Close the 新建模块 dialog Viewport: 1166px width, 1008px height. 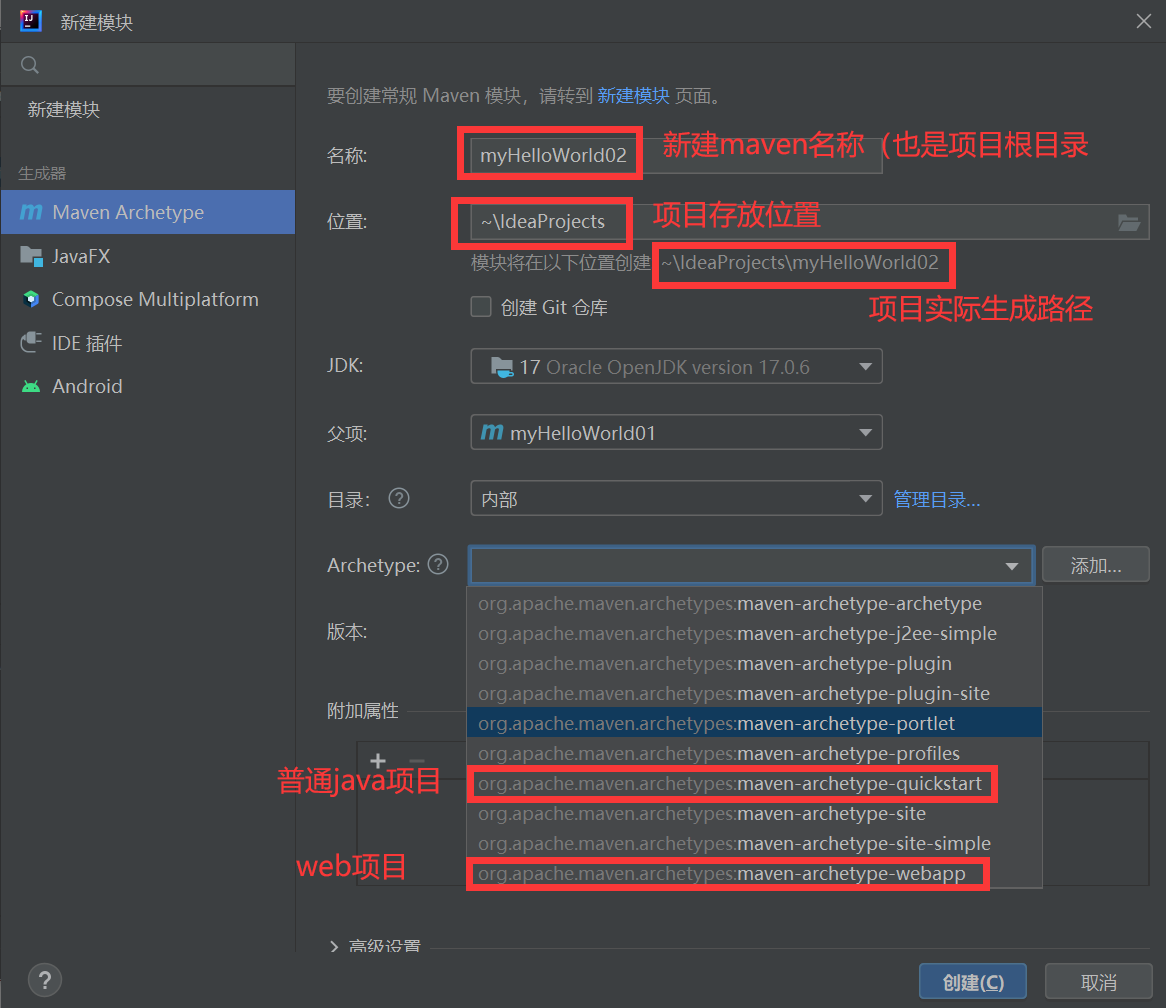click(x=1144, y=22)
